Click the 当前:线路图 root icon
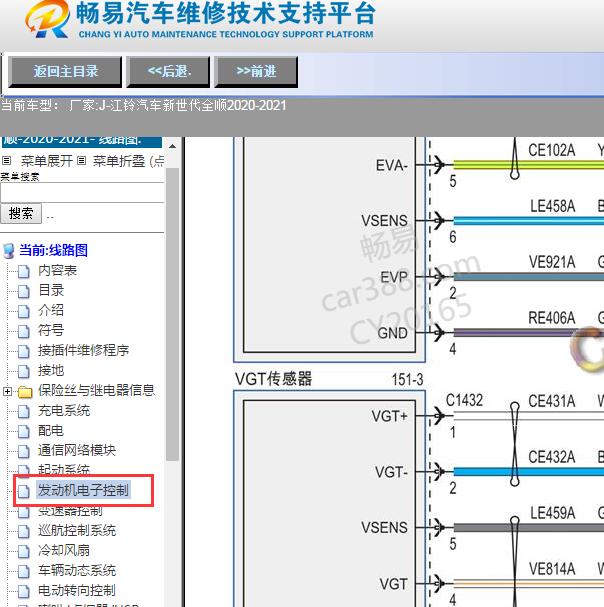The image size is (604, 607). pos(9,250)
